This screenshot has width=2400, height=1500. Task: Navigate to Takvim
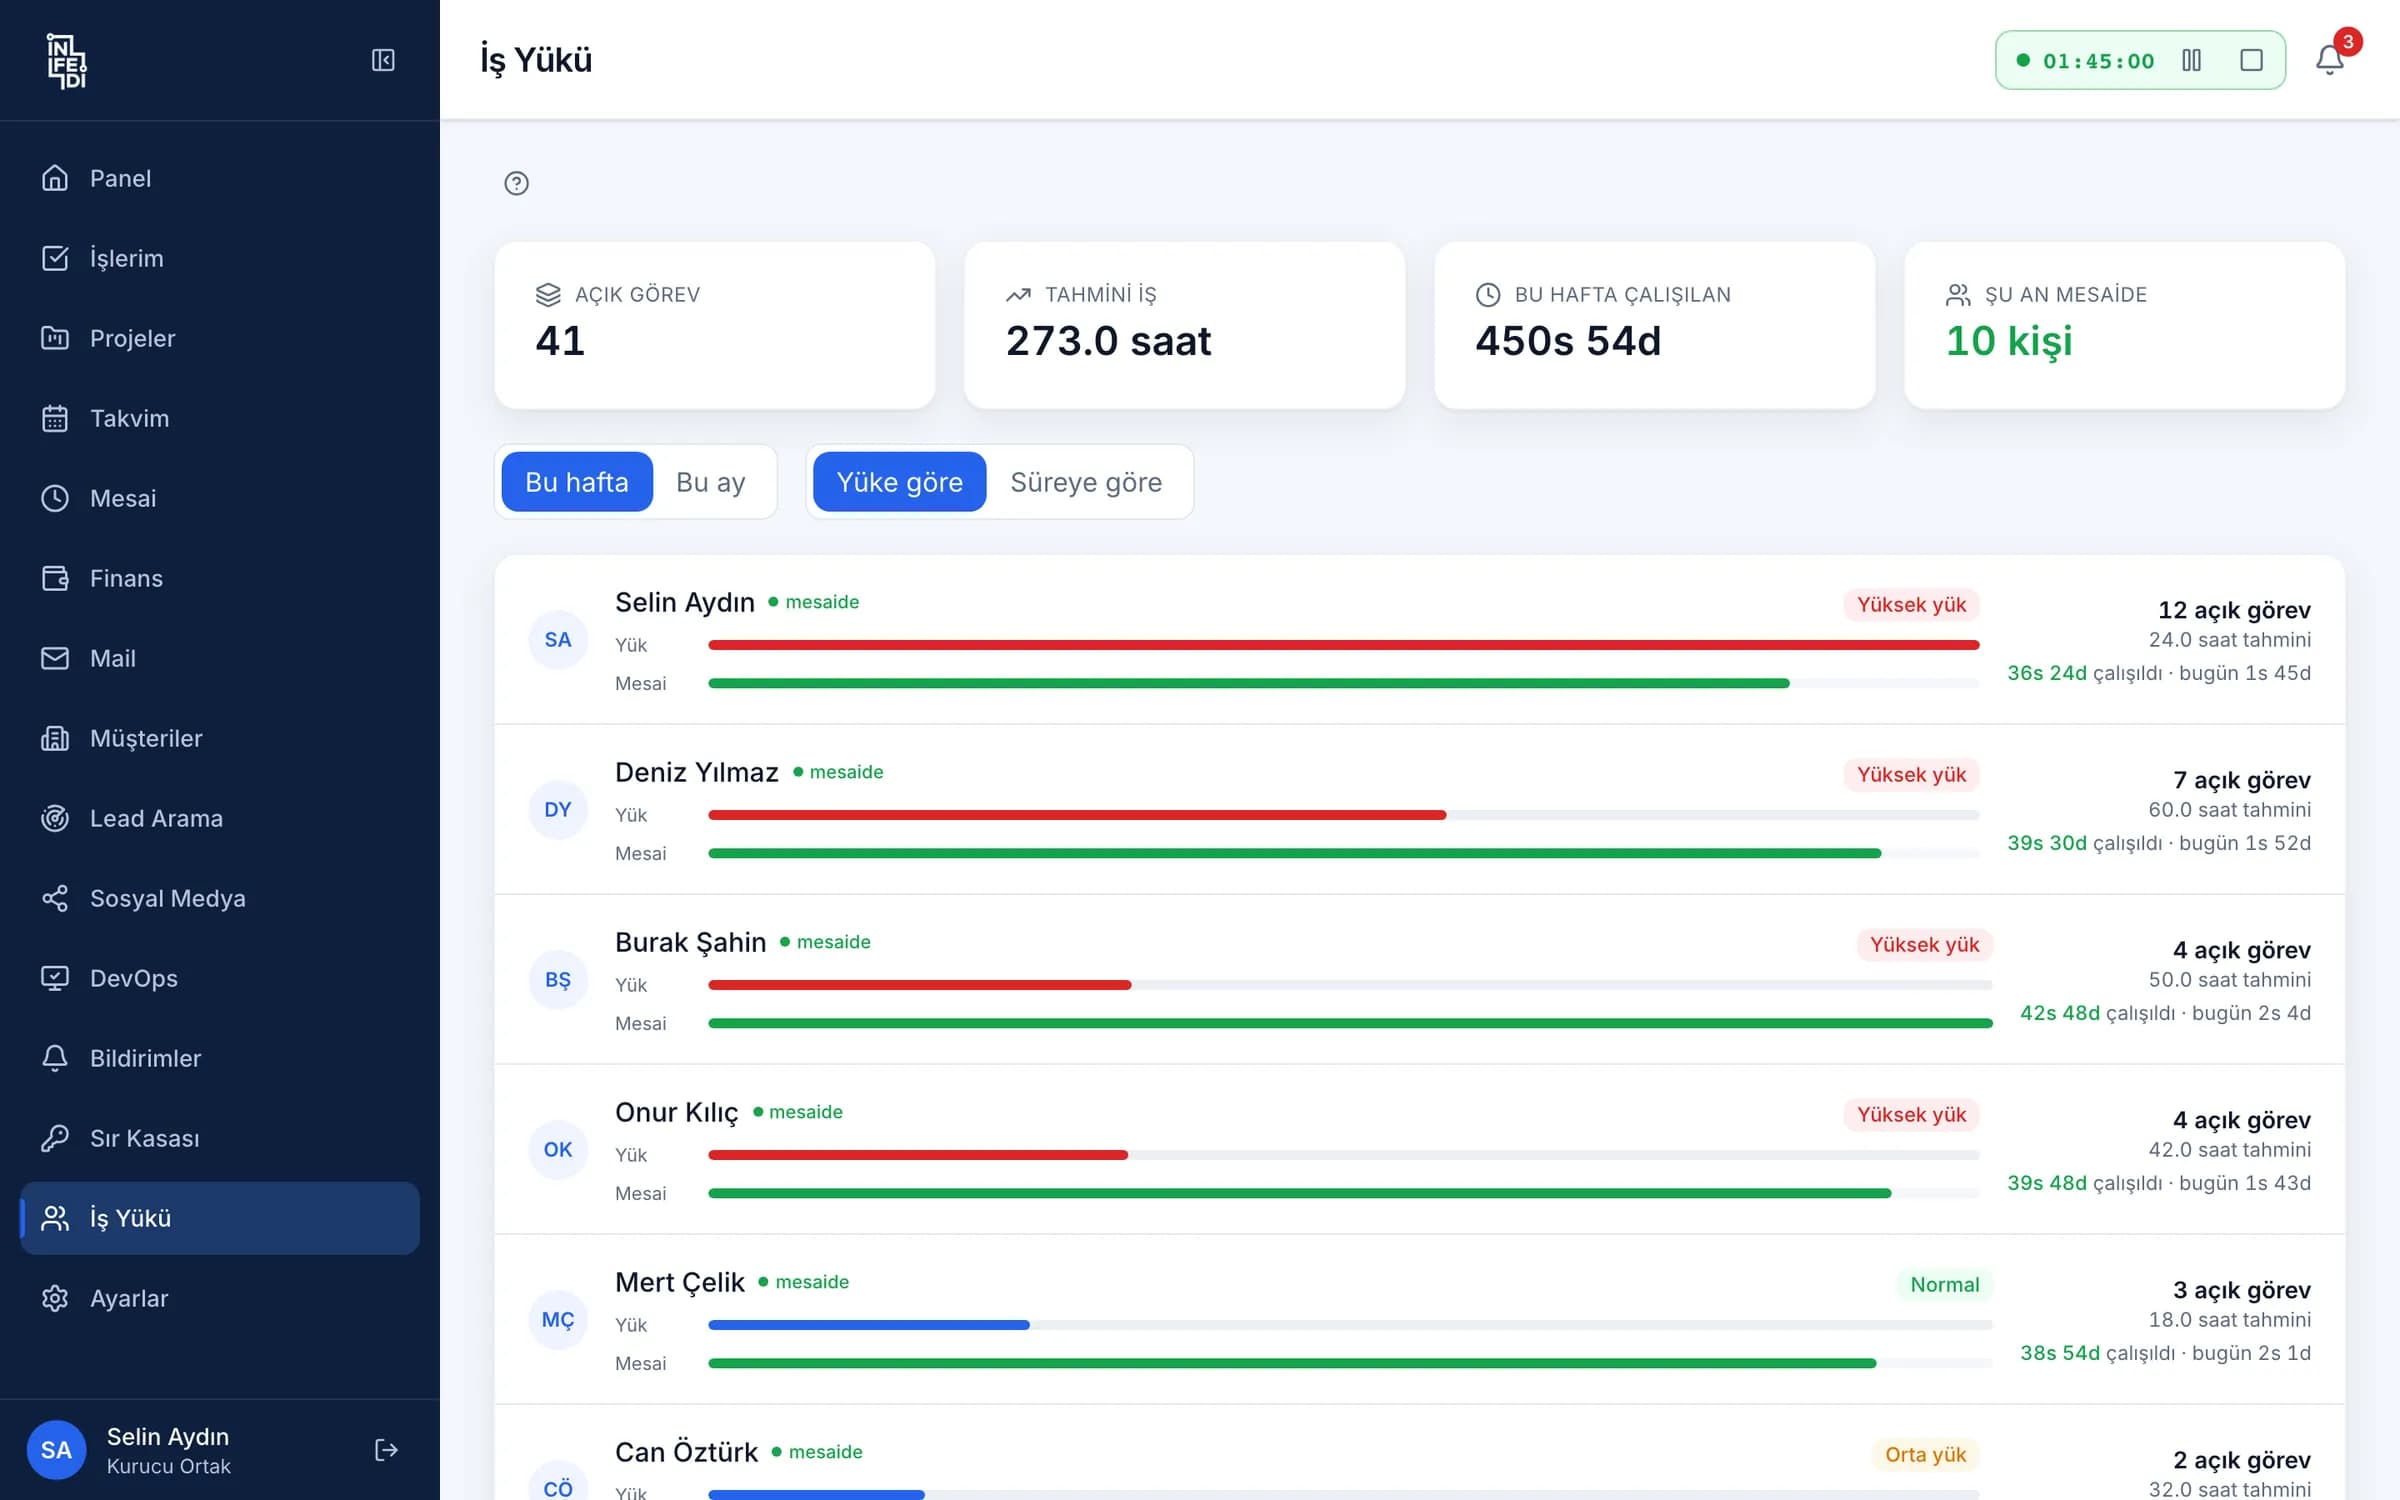pyautogui.click(x=220, y=418)
